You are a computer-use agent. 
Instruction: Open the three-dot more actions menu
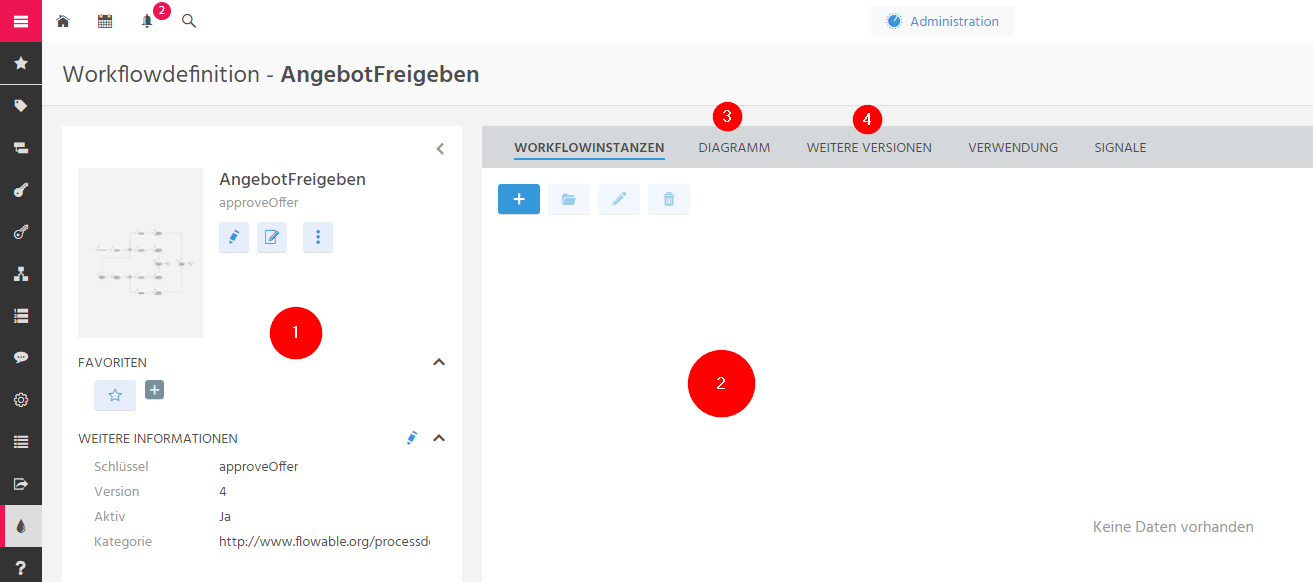(x=318, y=237)
